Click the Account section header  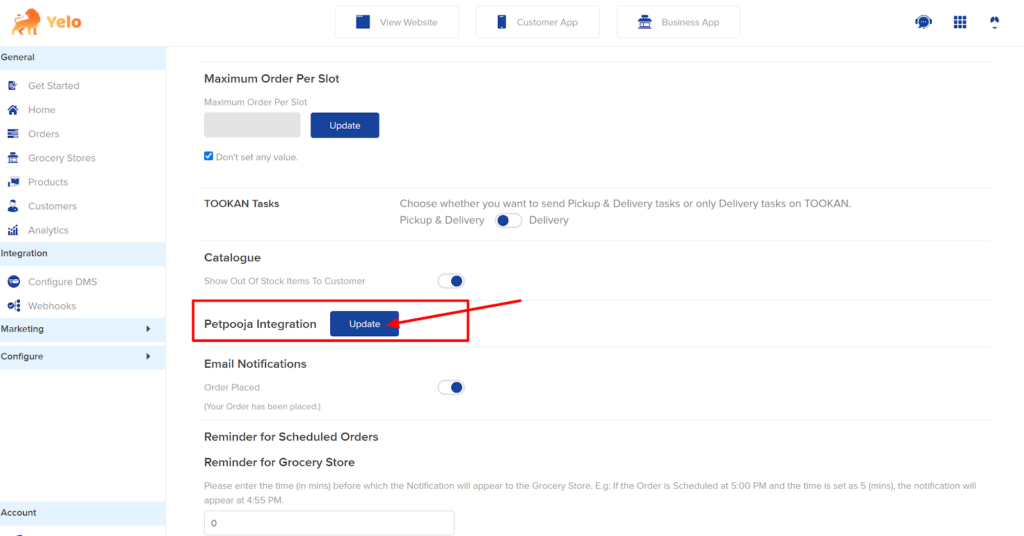[83, 513]
